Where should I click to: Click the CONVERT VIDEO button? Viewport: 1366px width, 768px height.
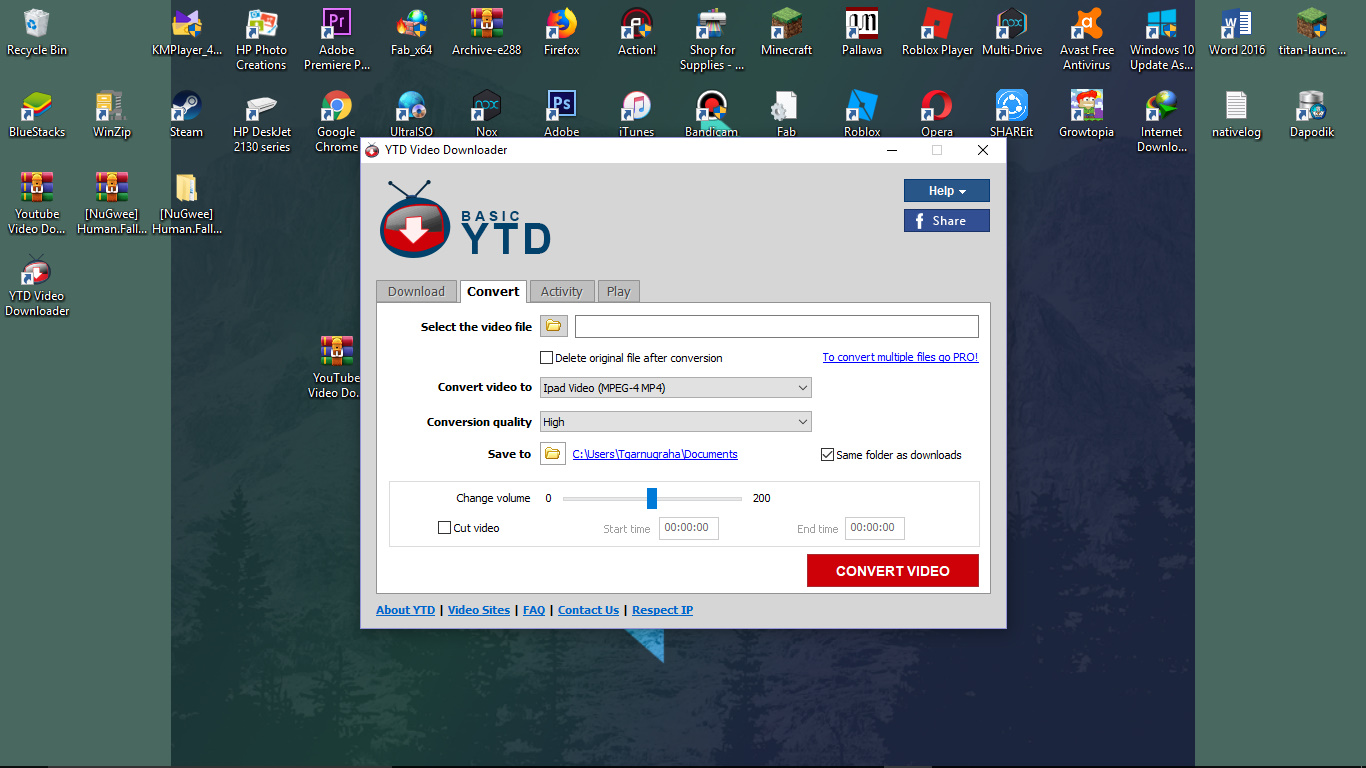(x=892, y=570)
